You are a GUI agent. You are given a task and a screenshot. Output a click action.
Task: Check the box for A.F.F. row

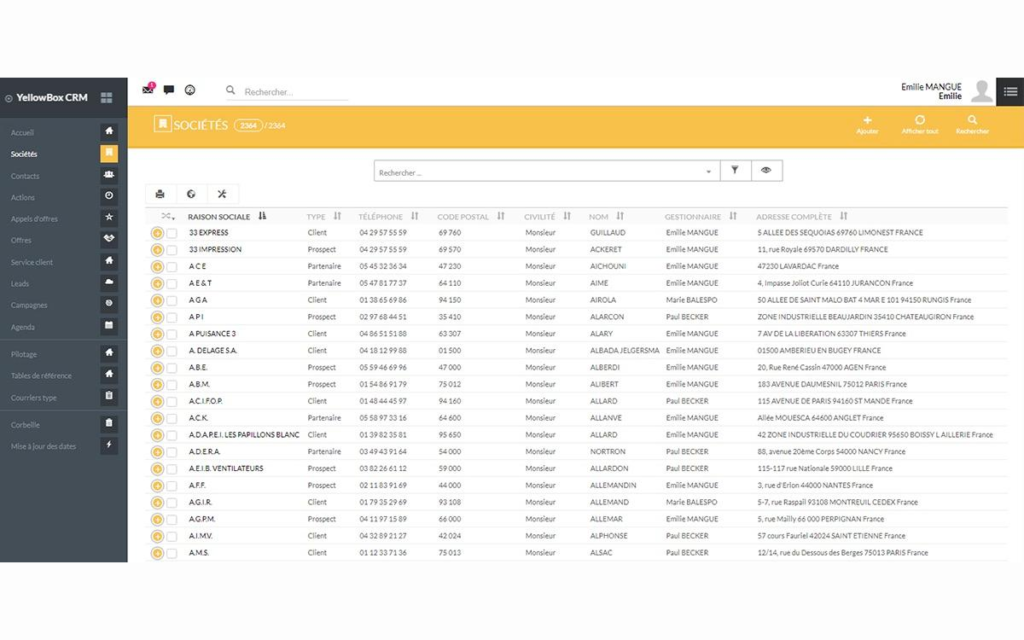coord(172,486)
